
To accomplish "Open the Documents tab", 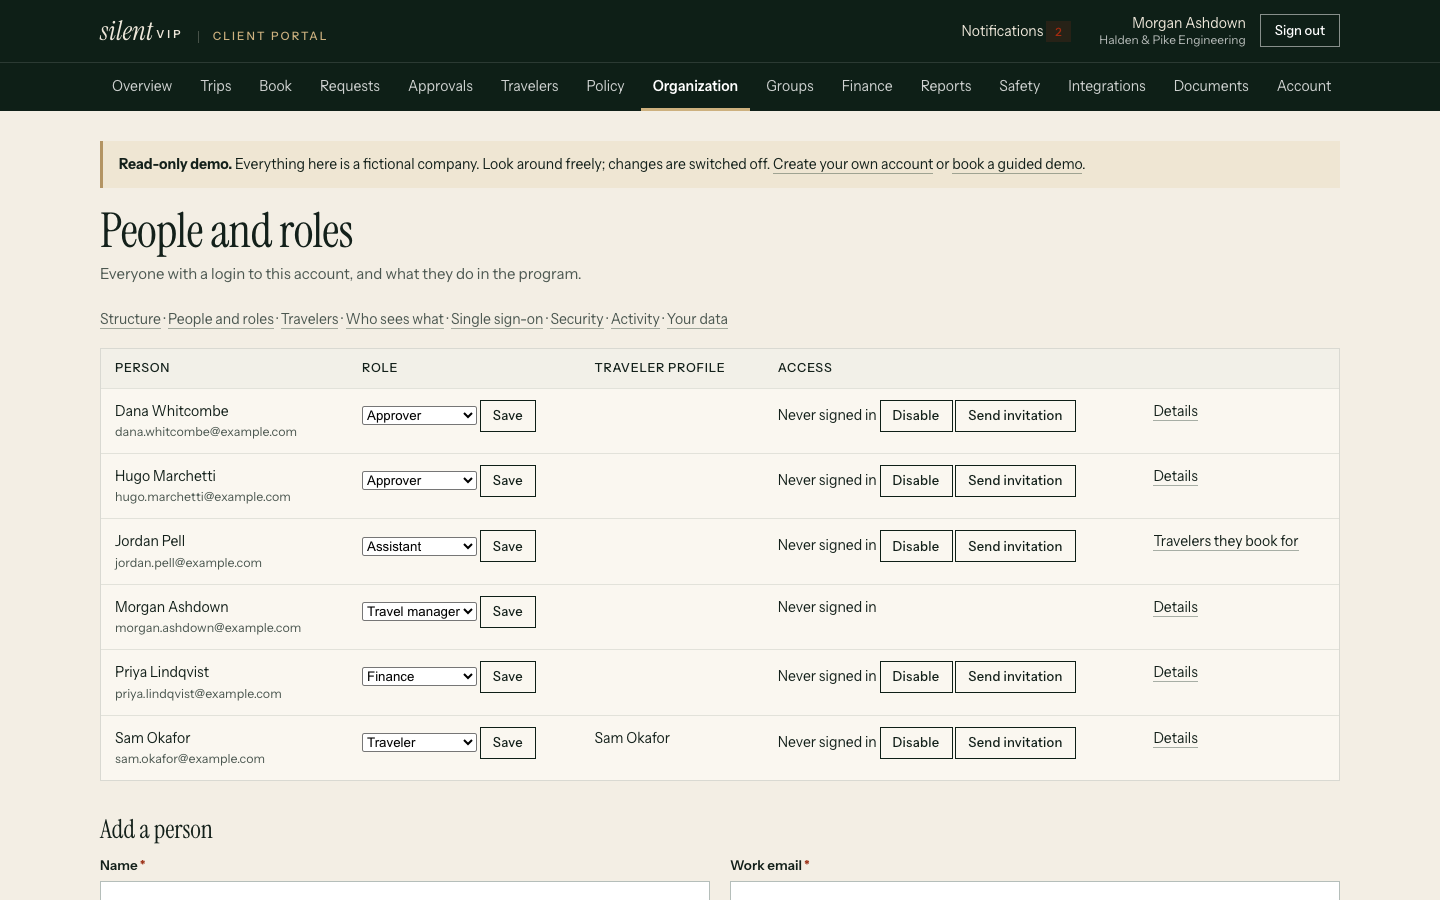I will (1211, 86).
